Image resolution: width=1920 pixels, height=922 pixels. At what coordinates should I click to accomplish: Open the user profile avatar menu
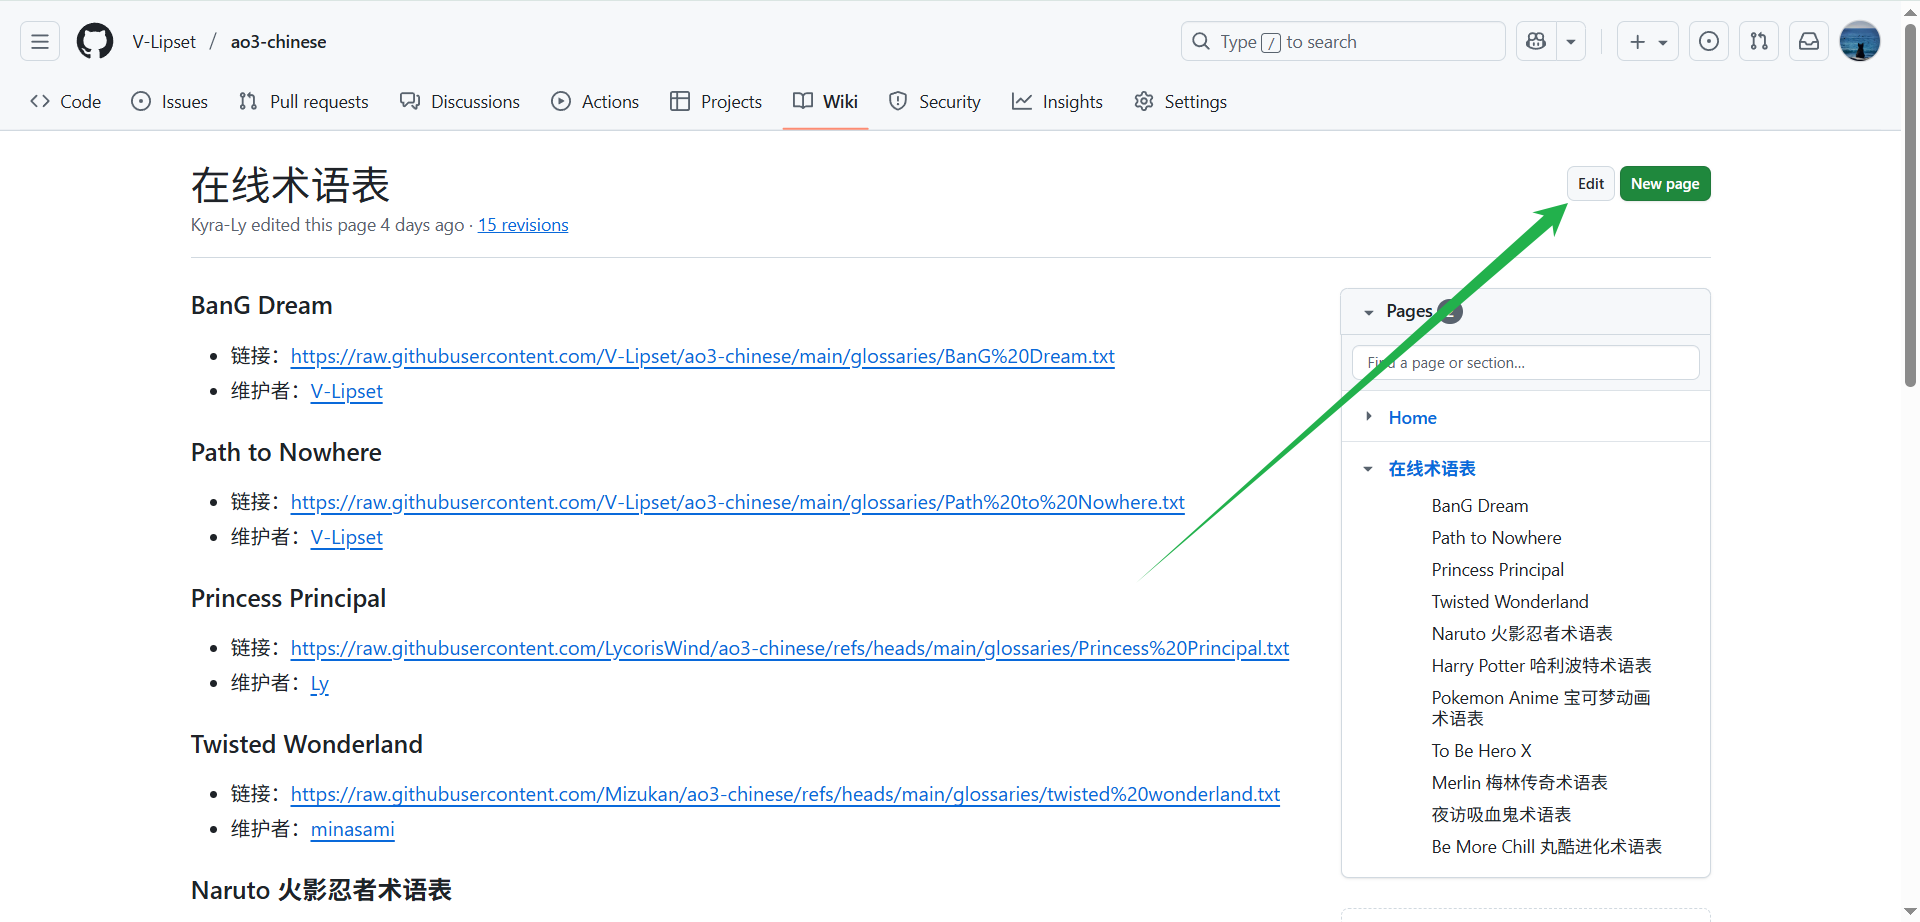click(1859, 42)
